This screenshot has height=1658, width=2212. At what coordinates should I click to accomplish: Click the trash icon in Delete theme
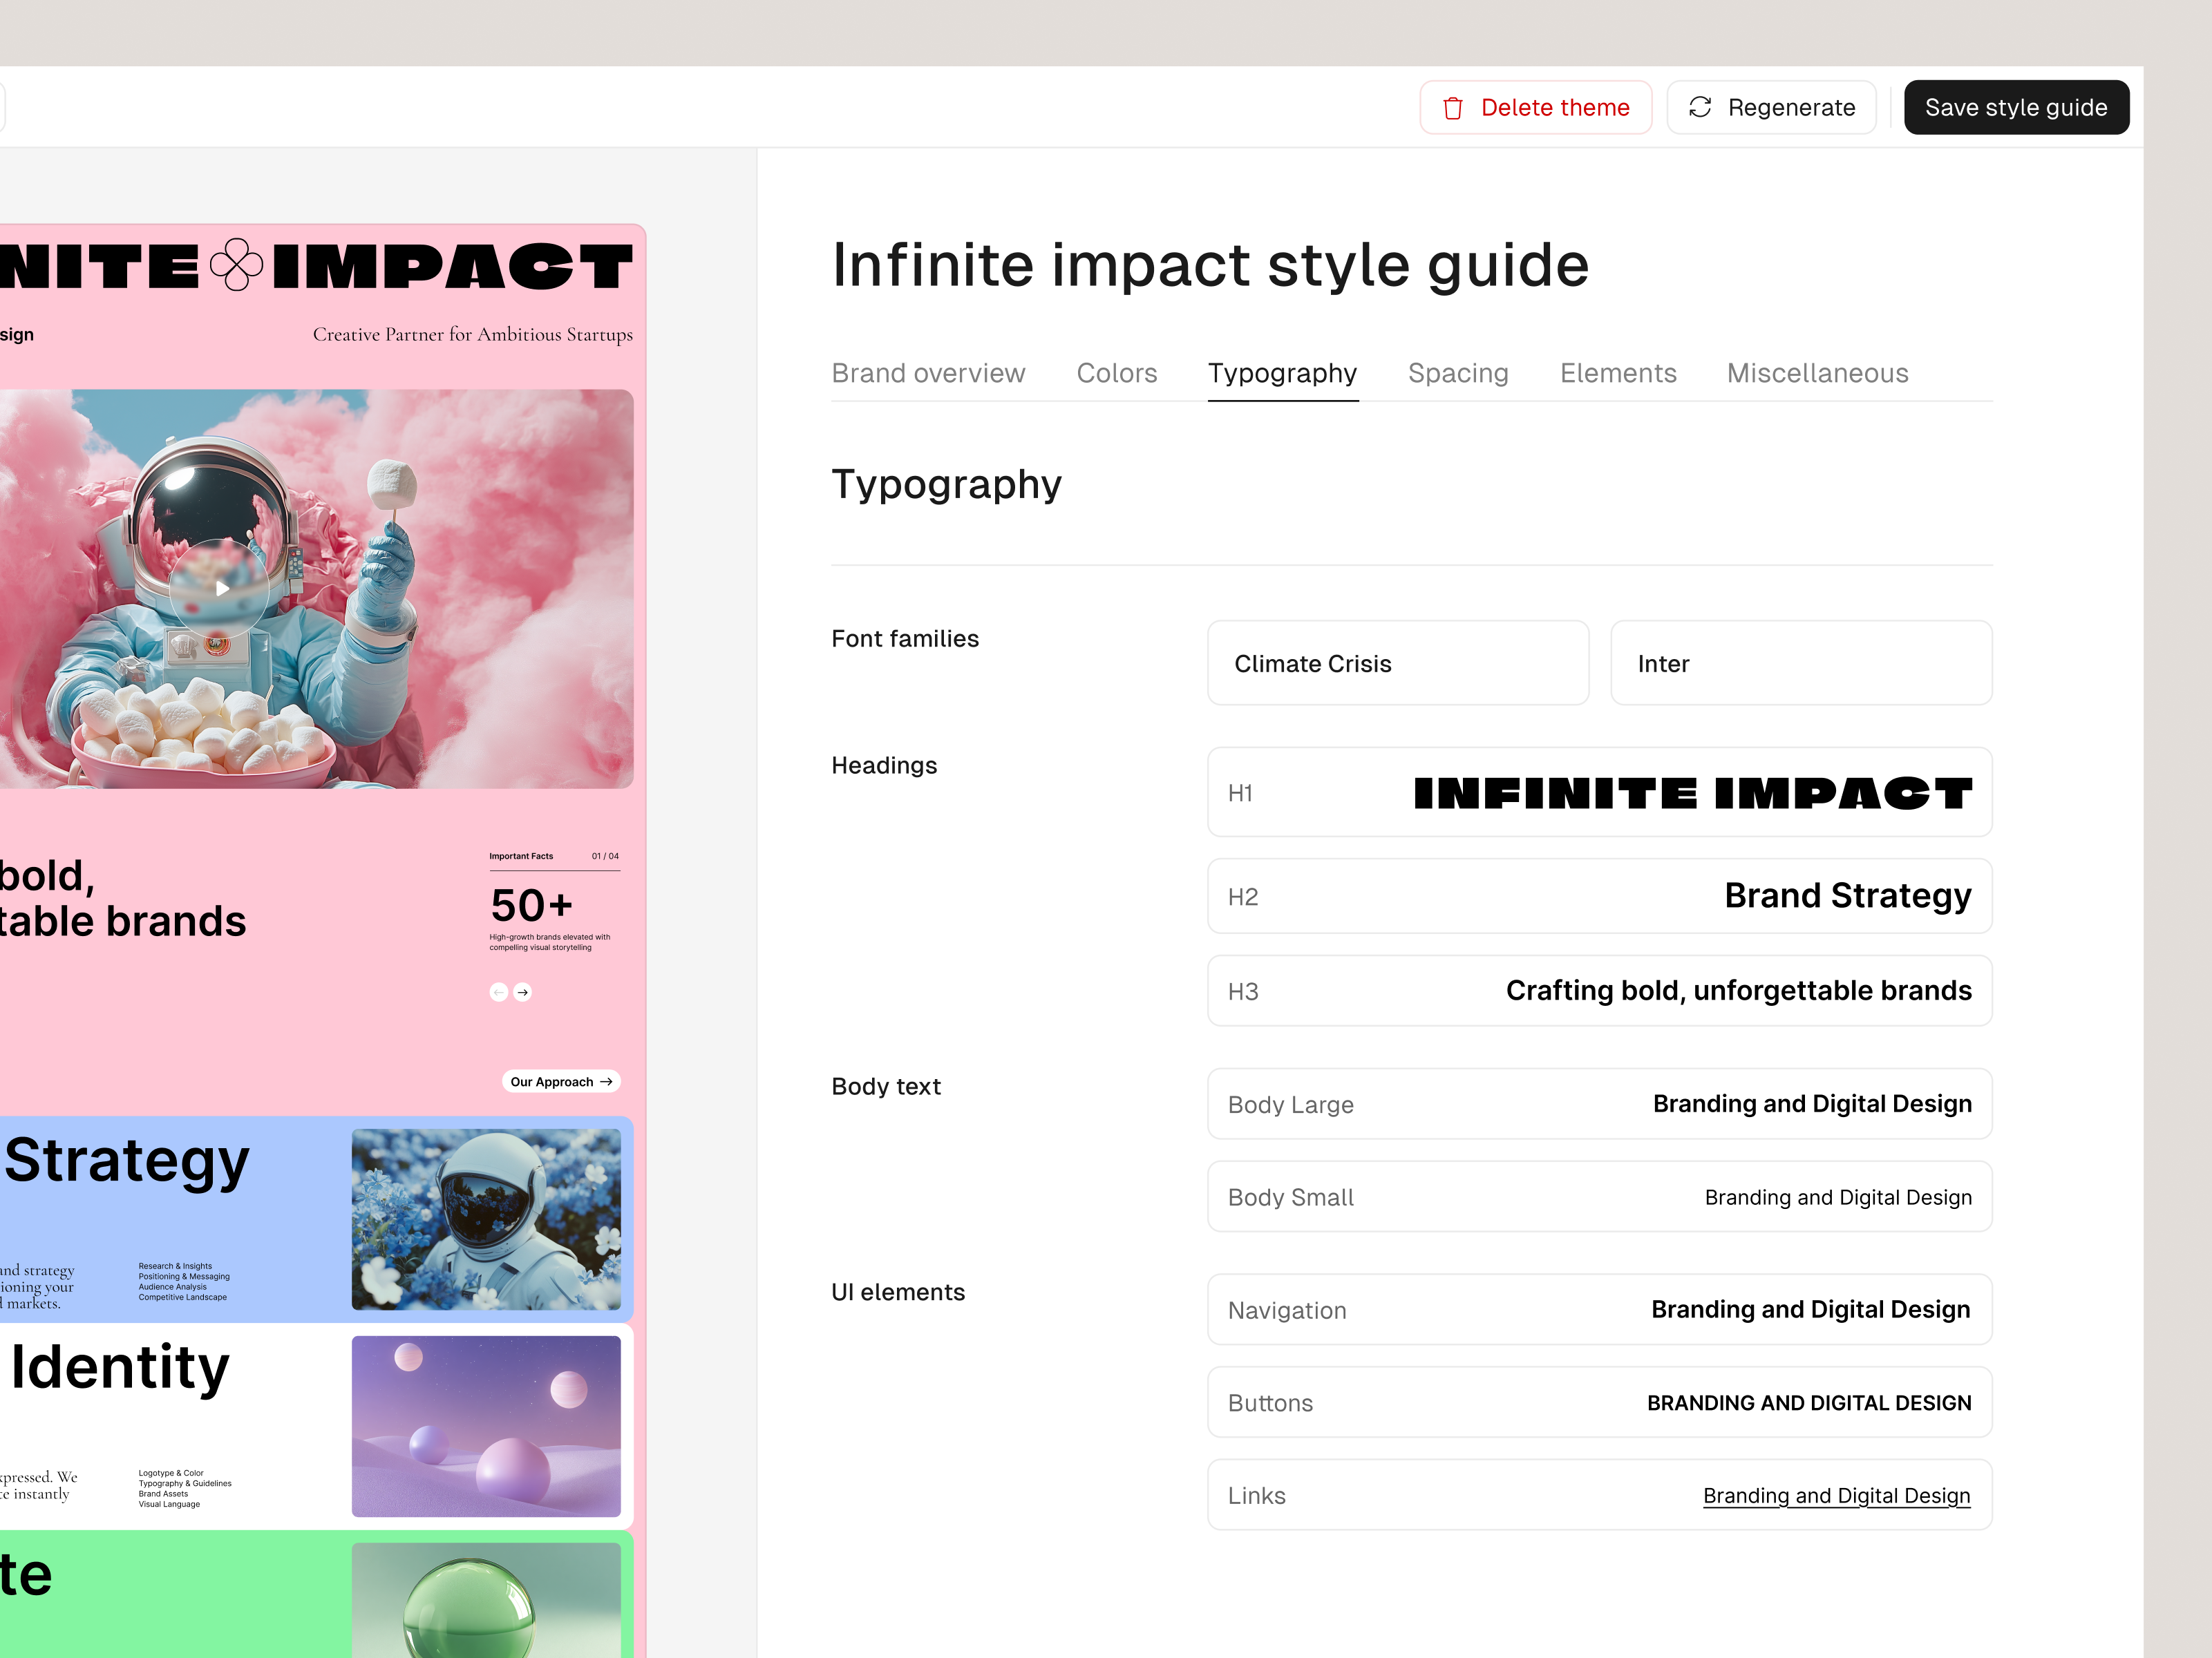(1453, 108)
